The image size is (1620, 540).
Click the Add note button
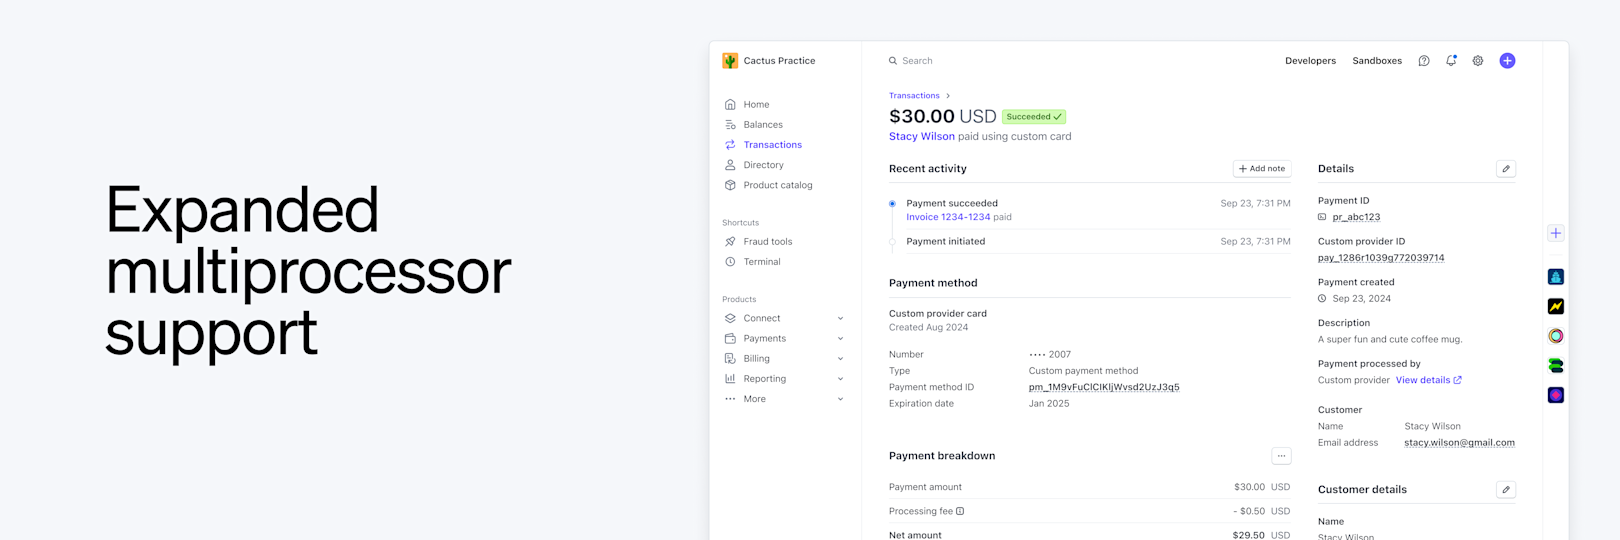click(x=1262, y=169)
